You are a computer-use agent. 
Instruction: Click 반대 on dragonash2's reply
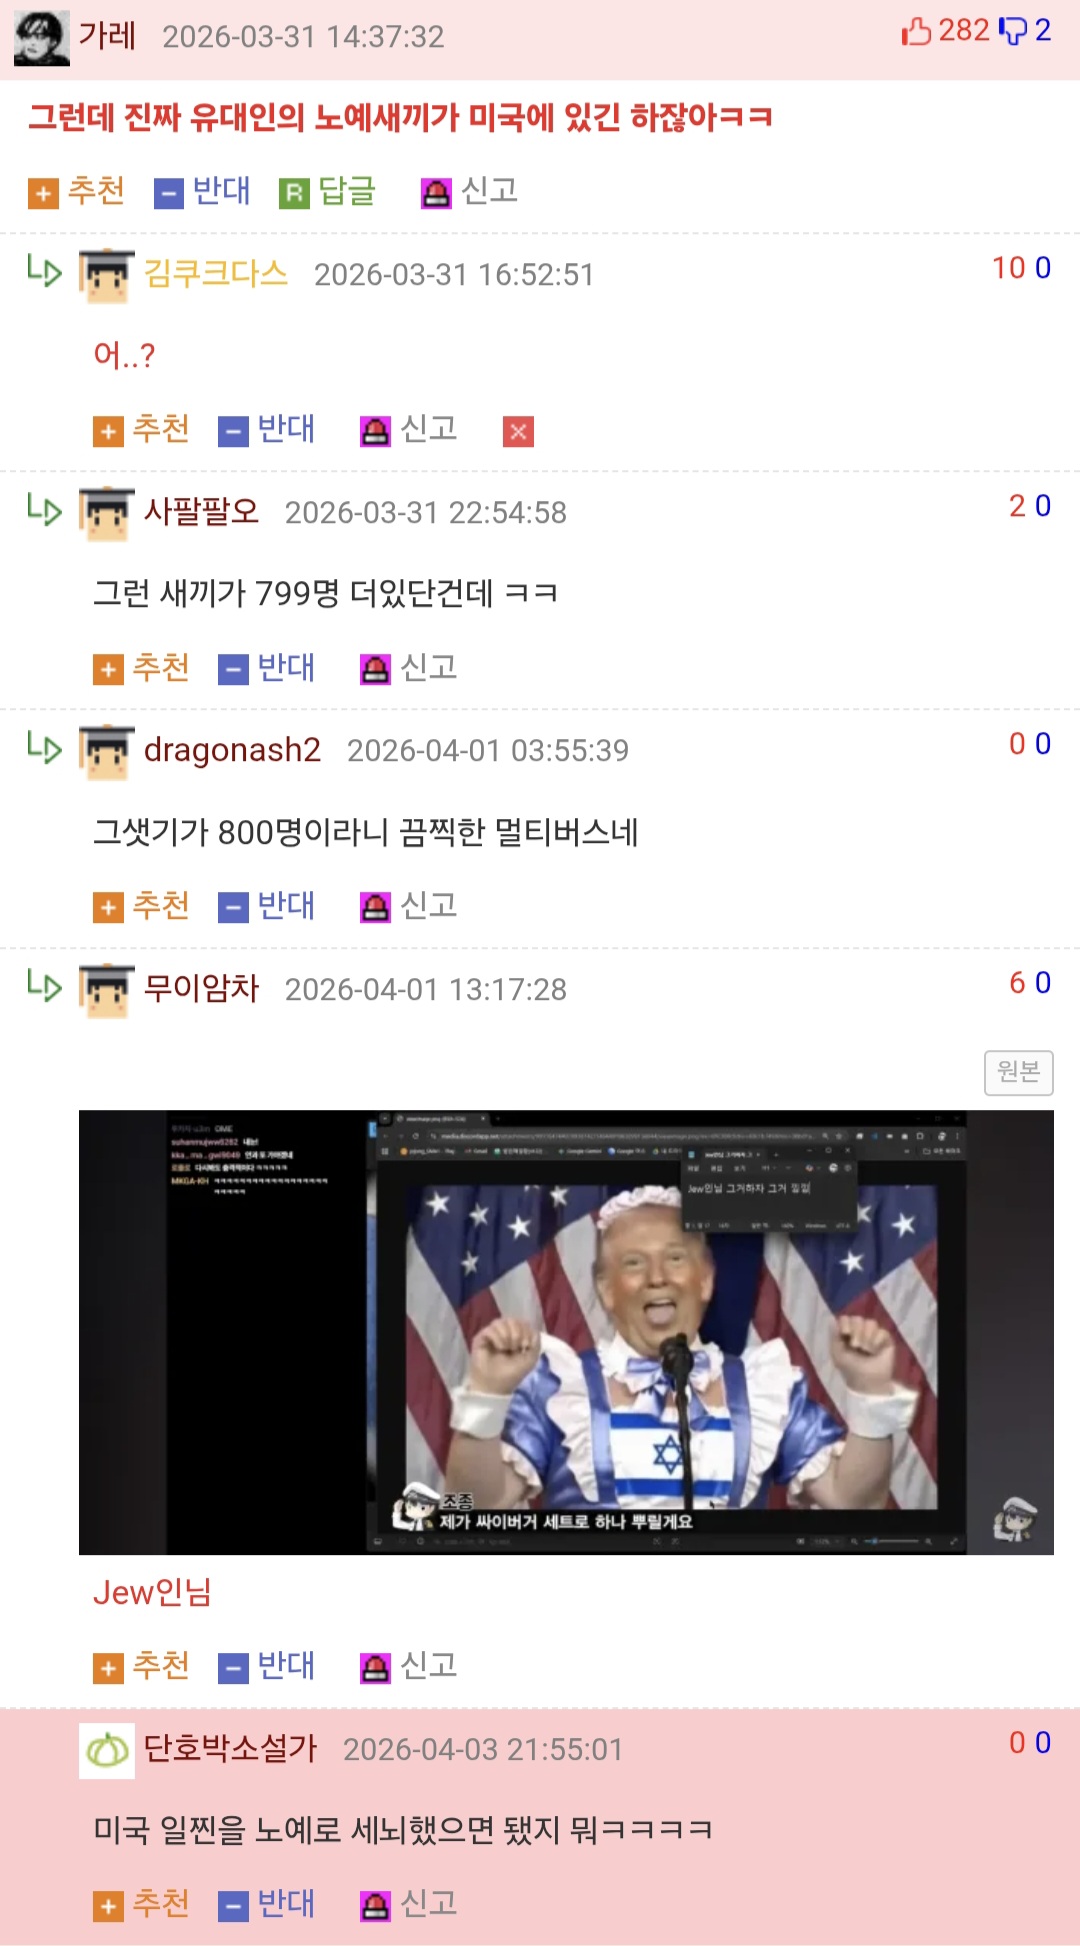(x=267, y=906)
